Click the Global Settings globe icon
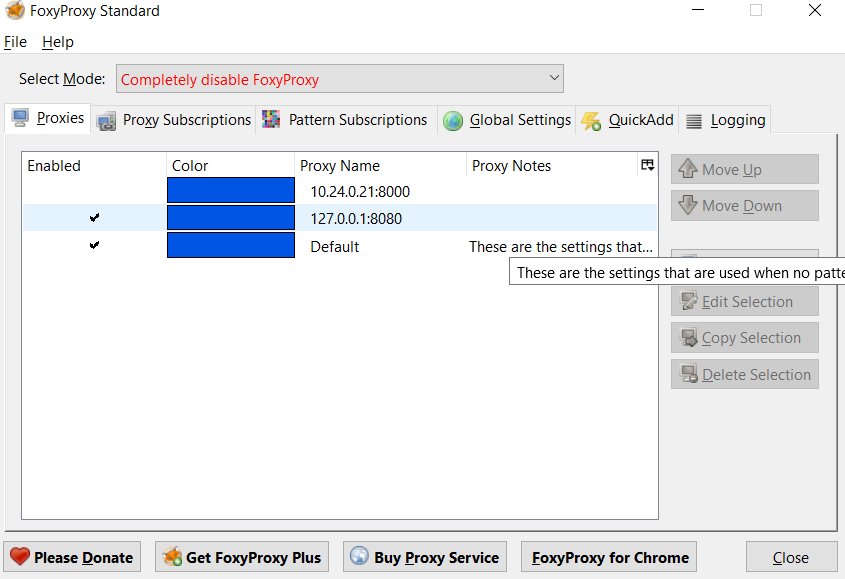The height and width of the screenshot is (579, 845). tap(453, 121)
